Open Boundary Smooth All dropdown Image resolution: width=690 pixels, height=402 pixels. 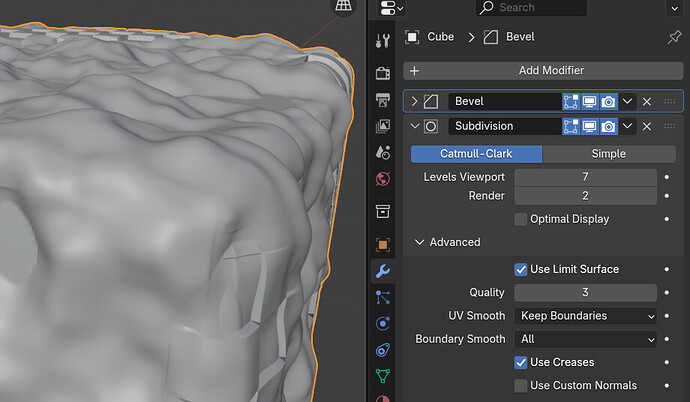click(x=586, y=339)
